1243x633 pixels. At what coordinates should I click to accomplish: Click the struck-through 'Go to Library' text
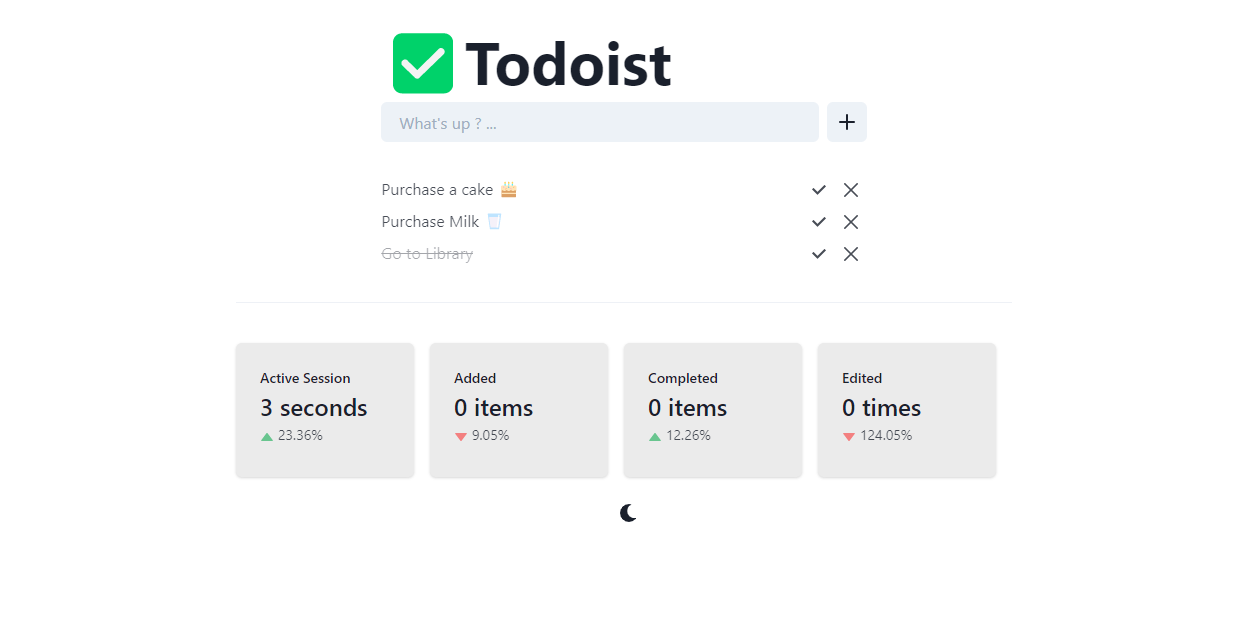(427, 254)
